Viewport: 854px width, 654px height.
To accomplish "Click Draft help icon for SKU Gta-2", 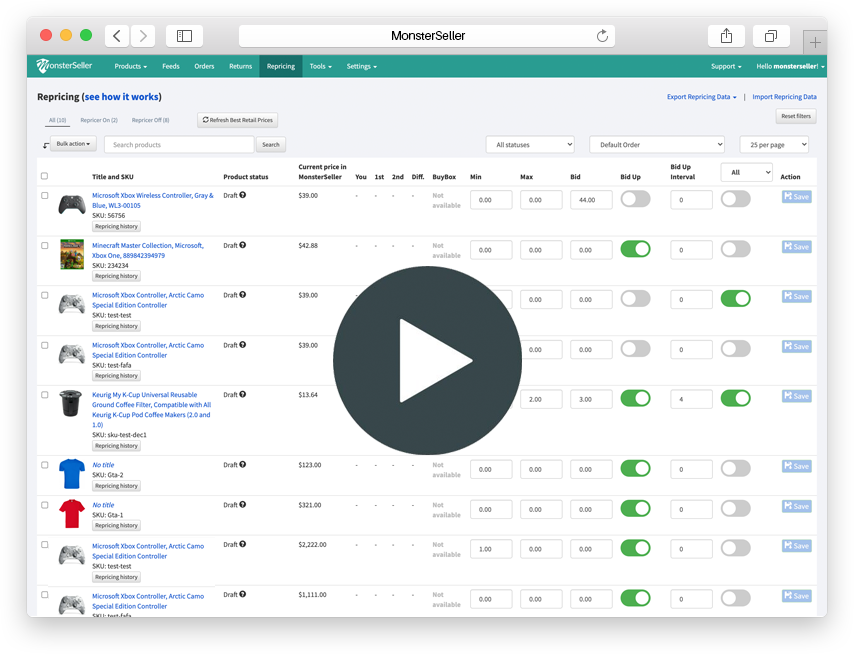I will pyautogui.click(x=243, y=464).
